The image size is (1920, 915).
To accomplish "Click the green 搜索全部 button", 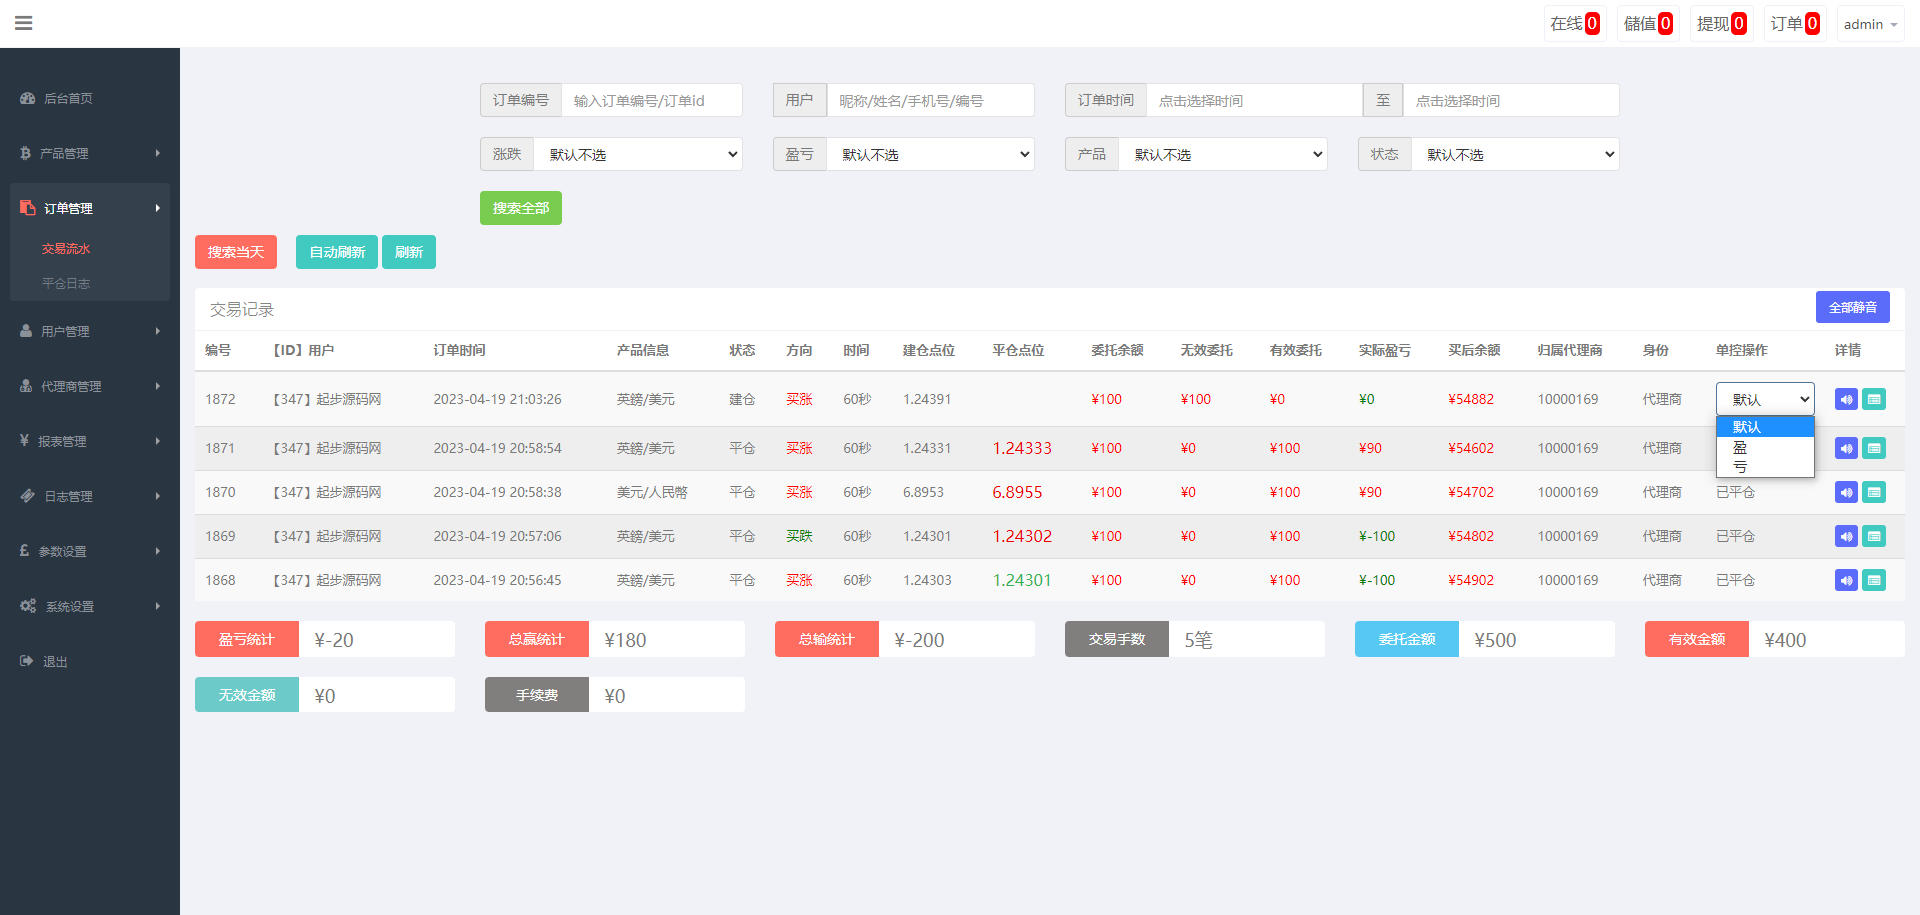I will coord(521,208).
